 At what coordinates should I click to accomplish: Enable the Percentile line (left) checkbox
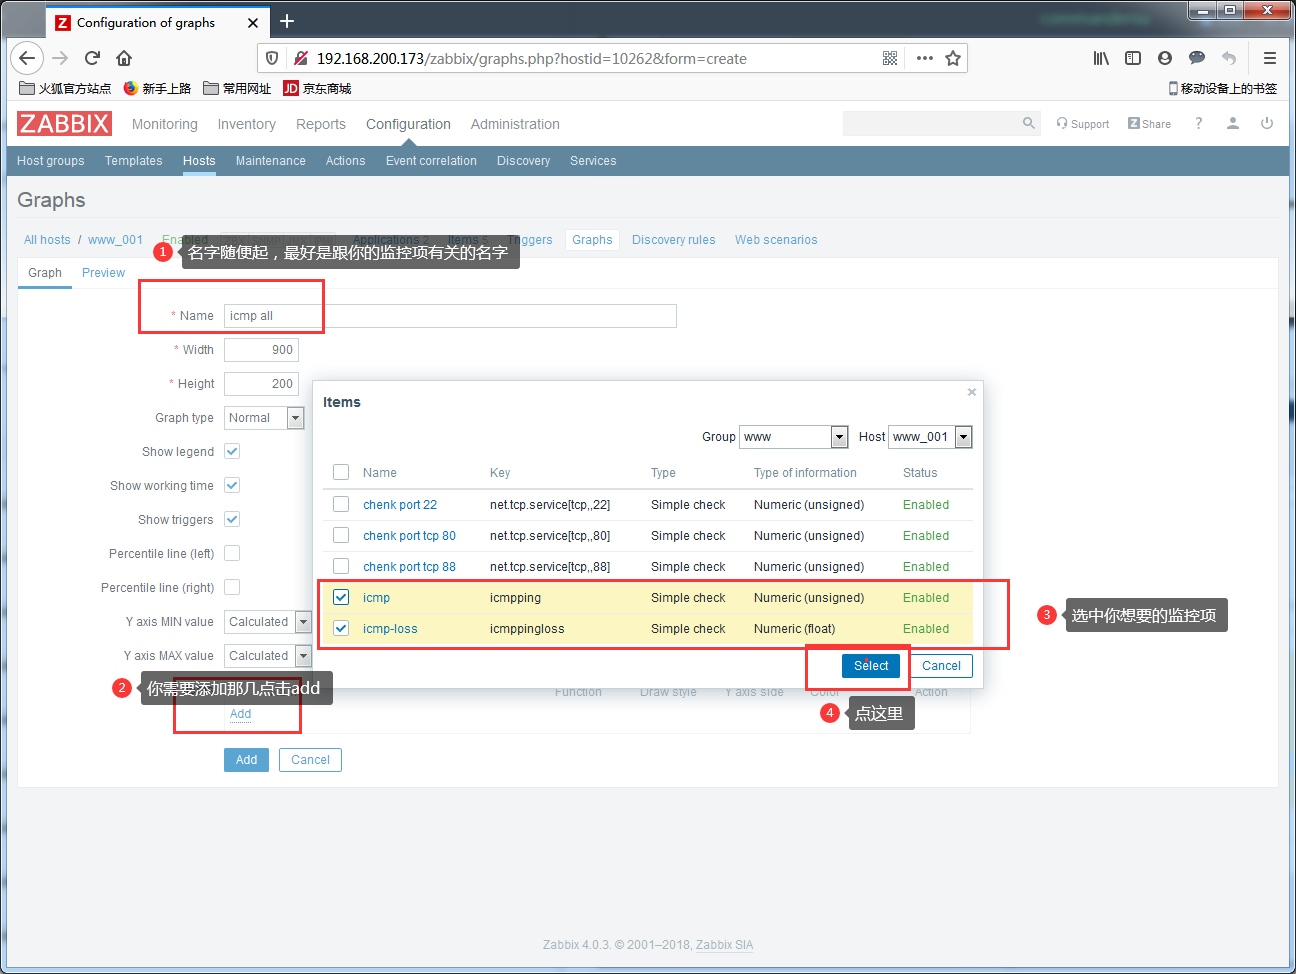tap(232, 553)
